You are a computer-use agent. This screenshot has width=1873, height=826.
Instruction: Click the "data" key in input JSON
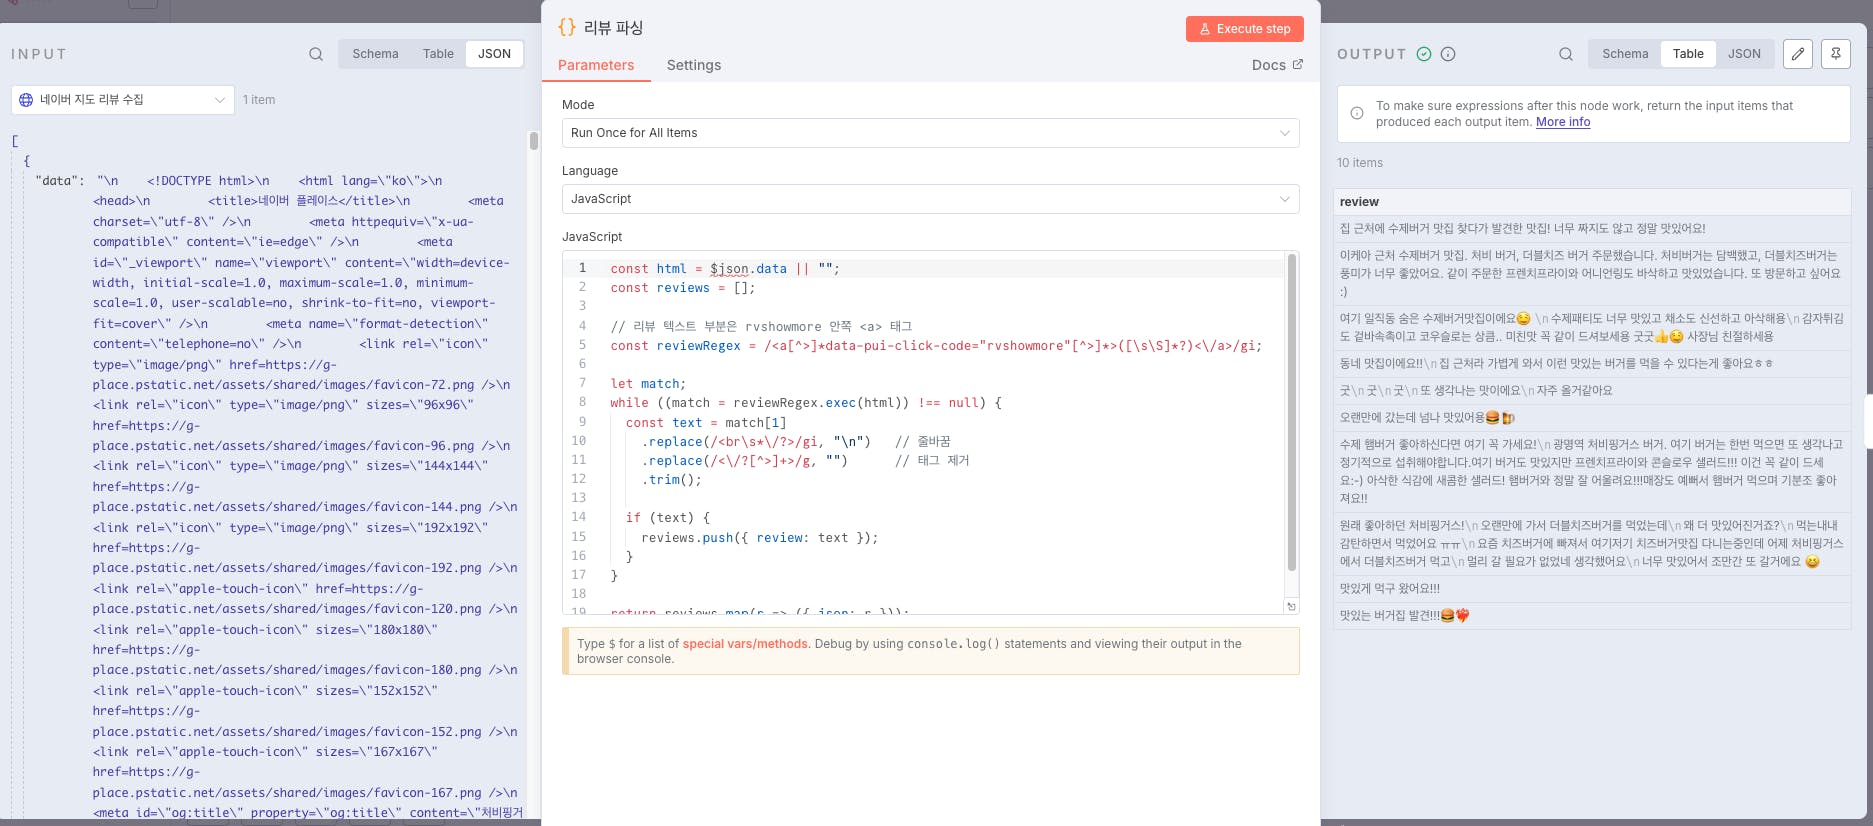point(59,181)
